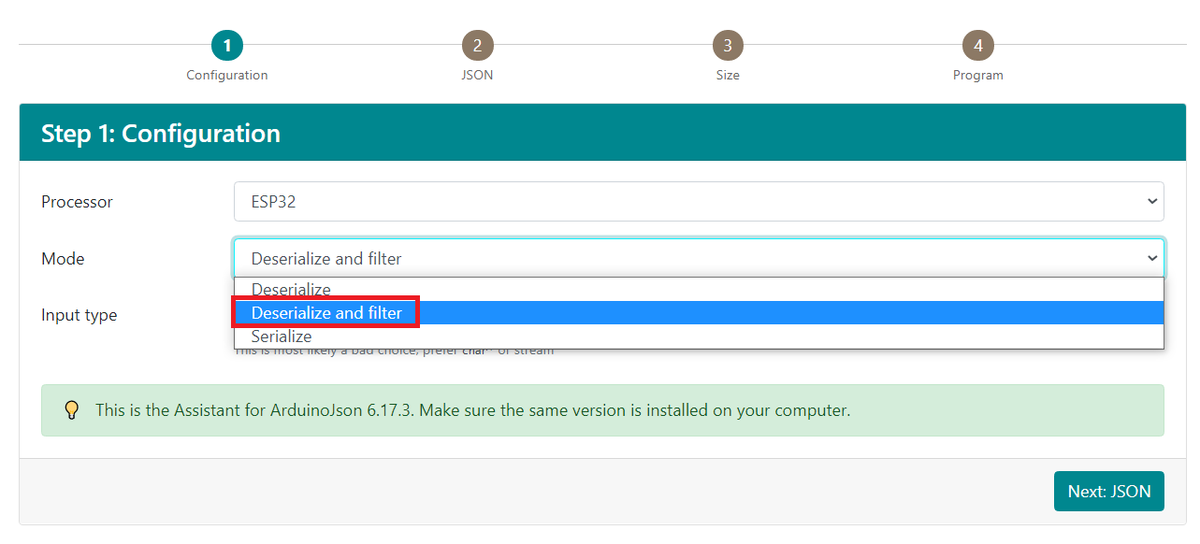1200x544 pixels.
Task: Go to step 4 Program circle
Action: coord(978,45)
